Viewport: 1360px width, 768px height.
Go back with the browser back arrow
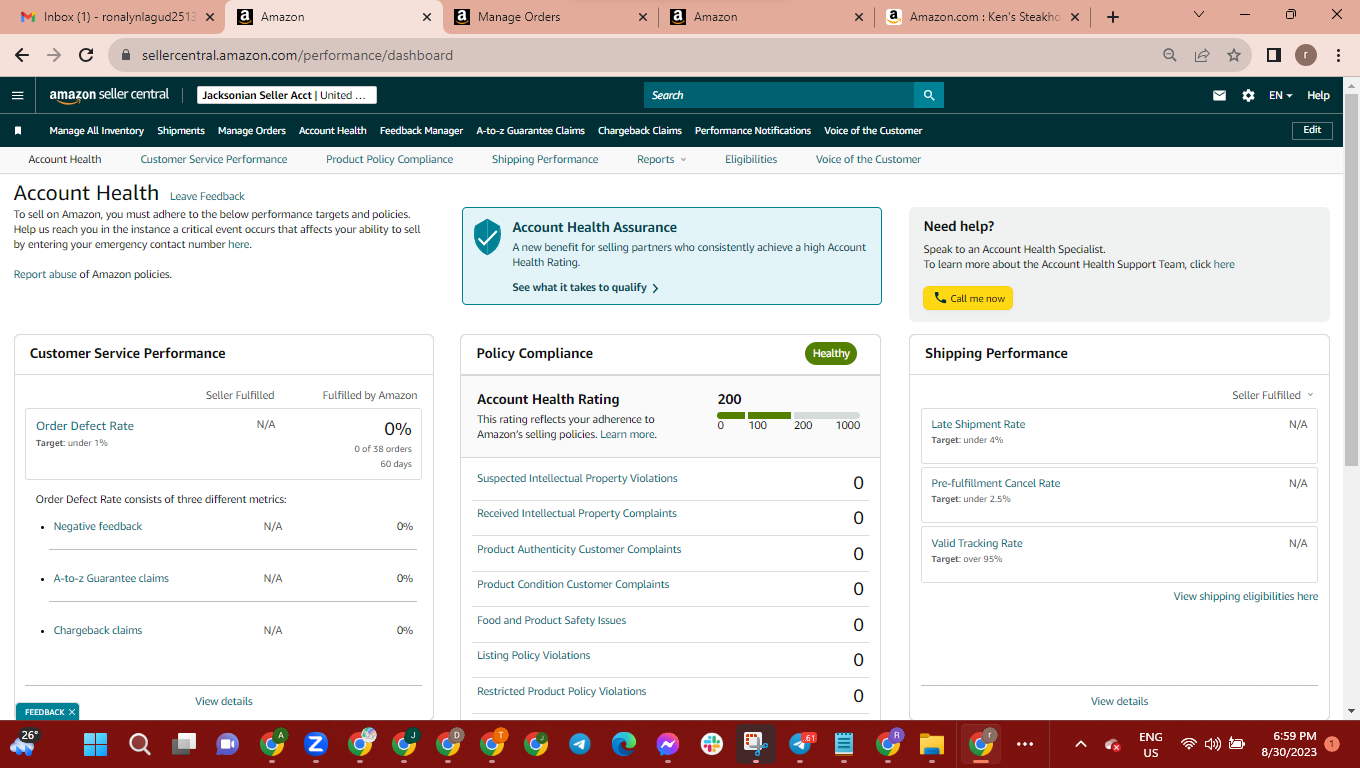coord(22,55)
